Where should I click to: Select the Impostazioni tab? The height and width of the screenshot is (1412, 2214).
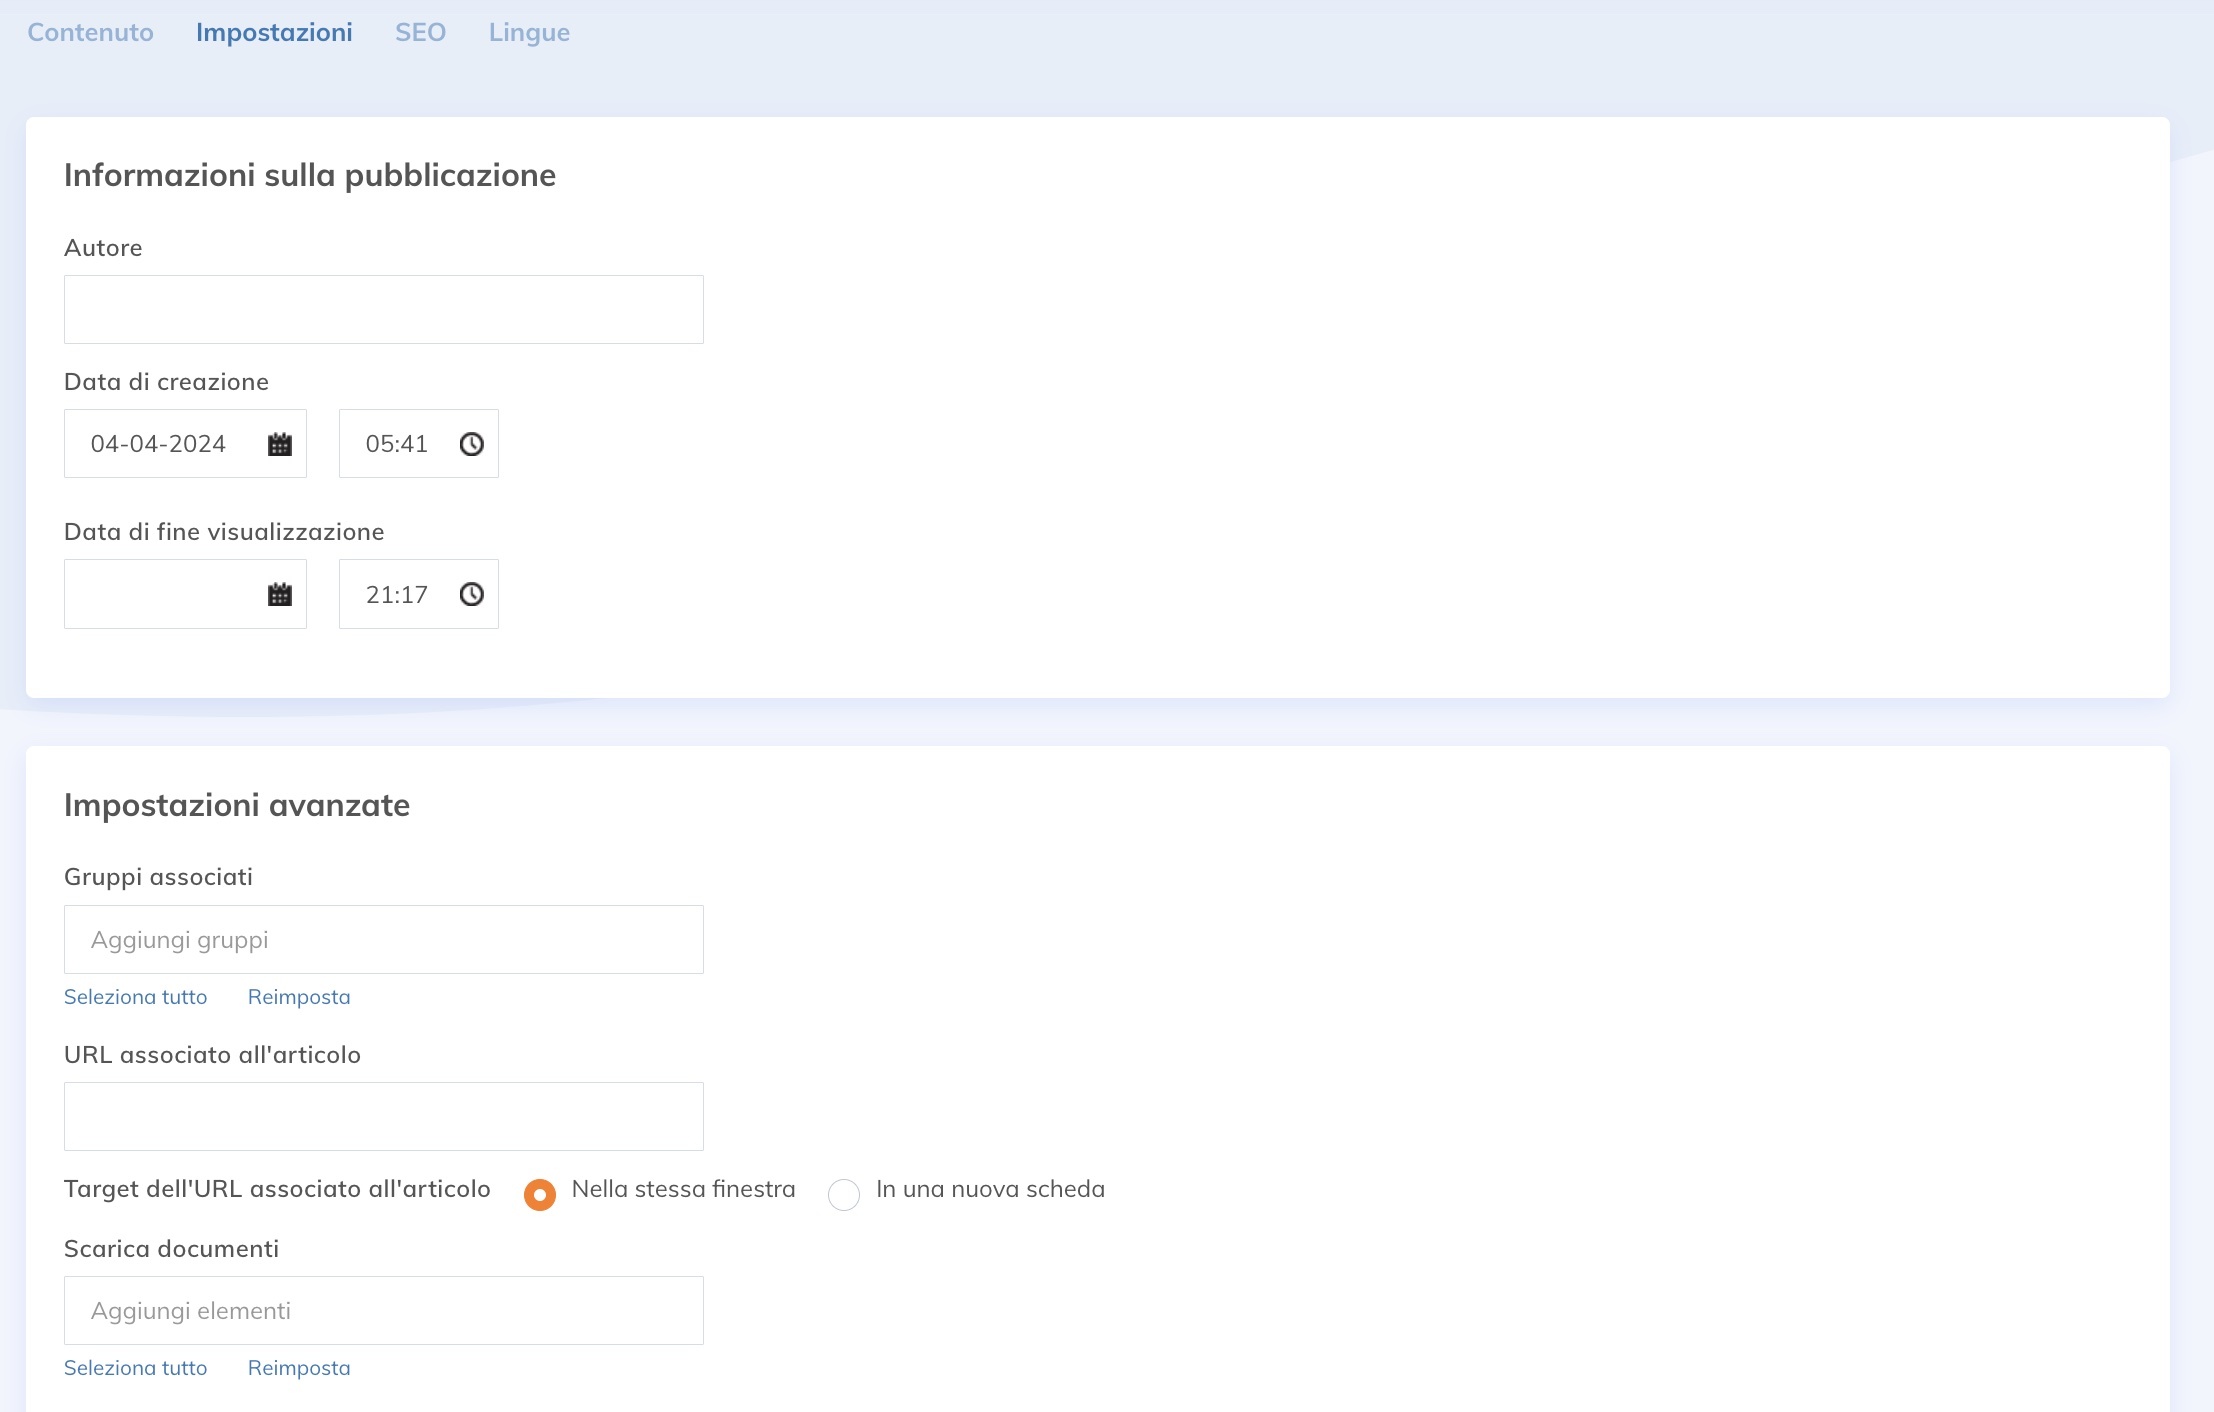274,33
